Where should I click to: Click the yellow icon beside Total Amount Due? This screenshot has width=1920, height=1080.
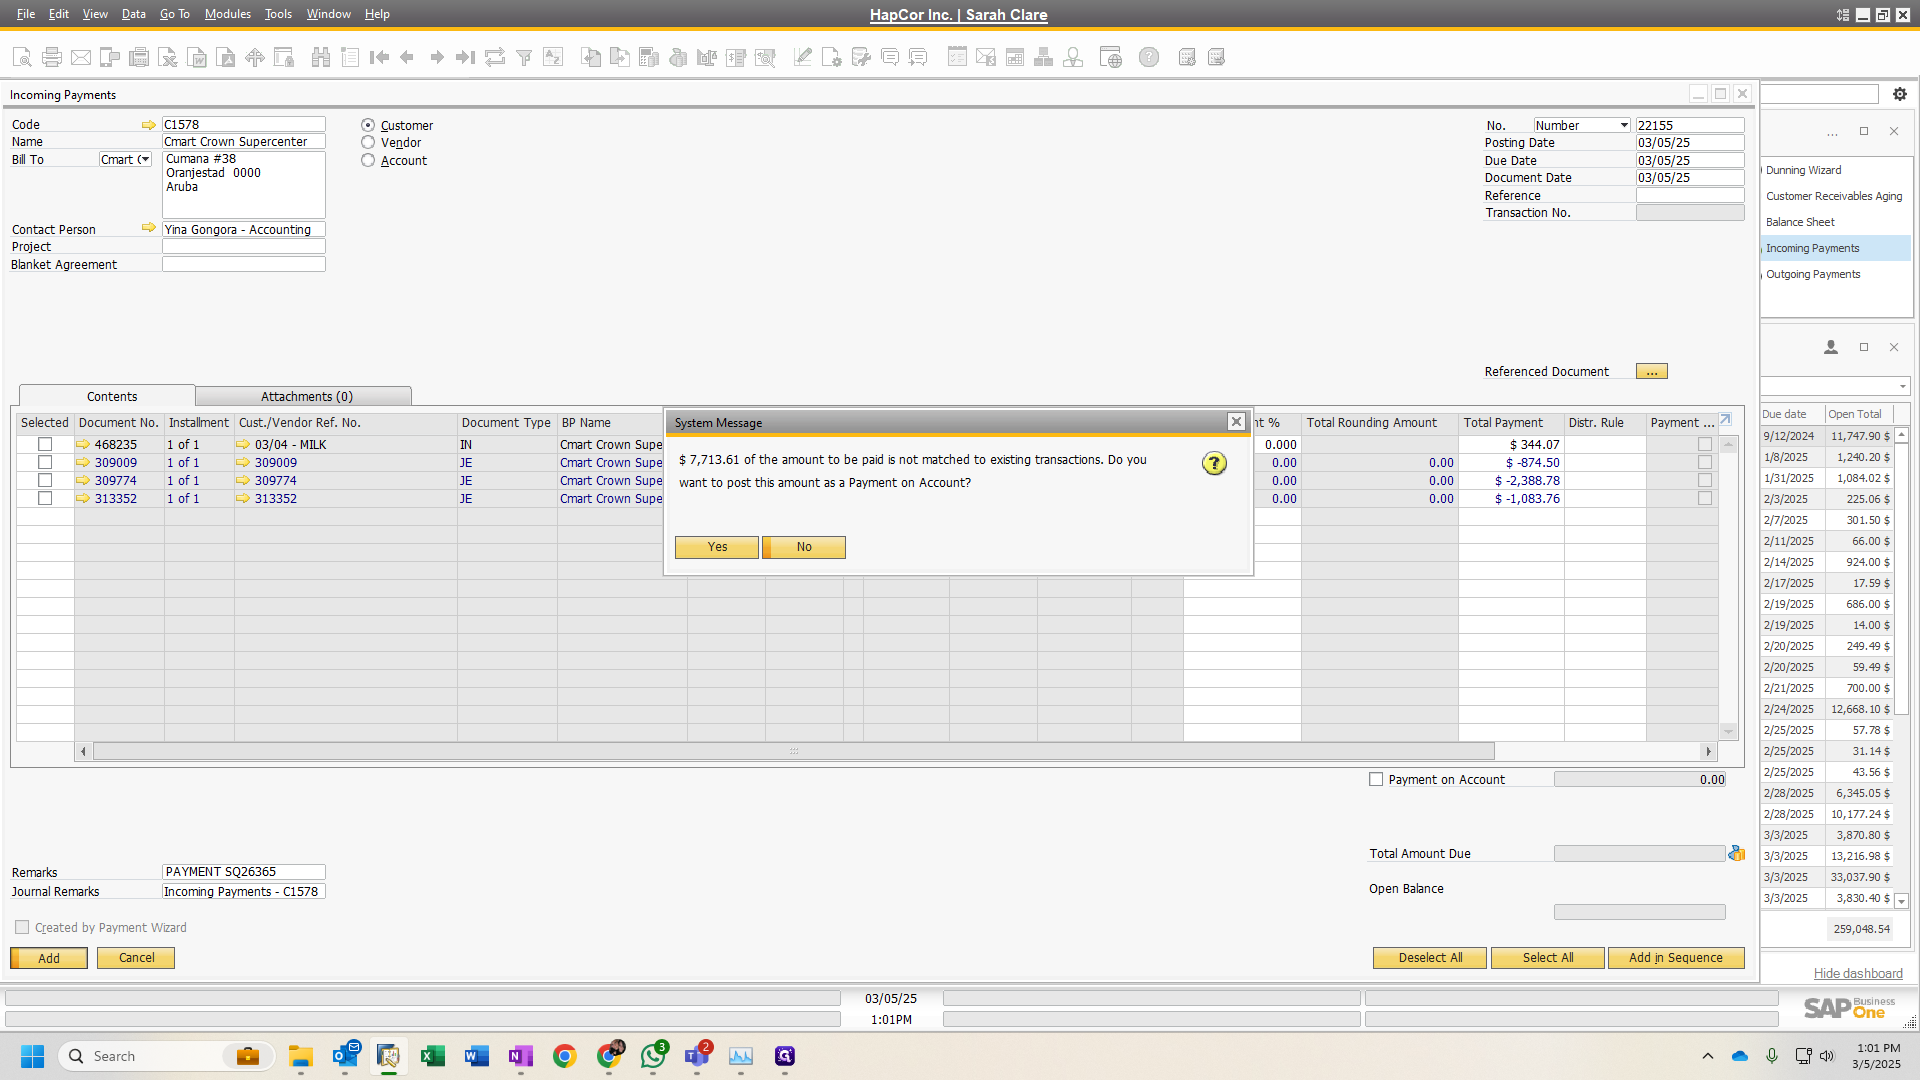(1737, 853)
